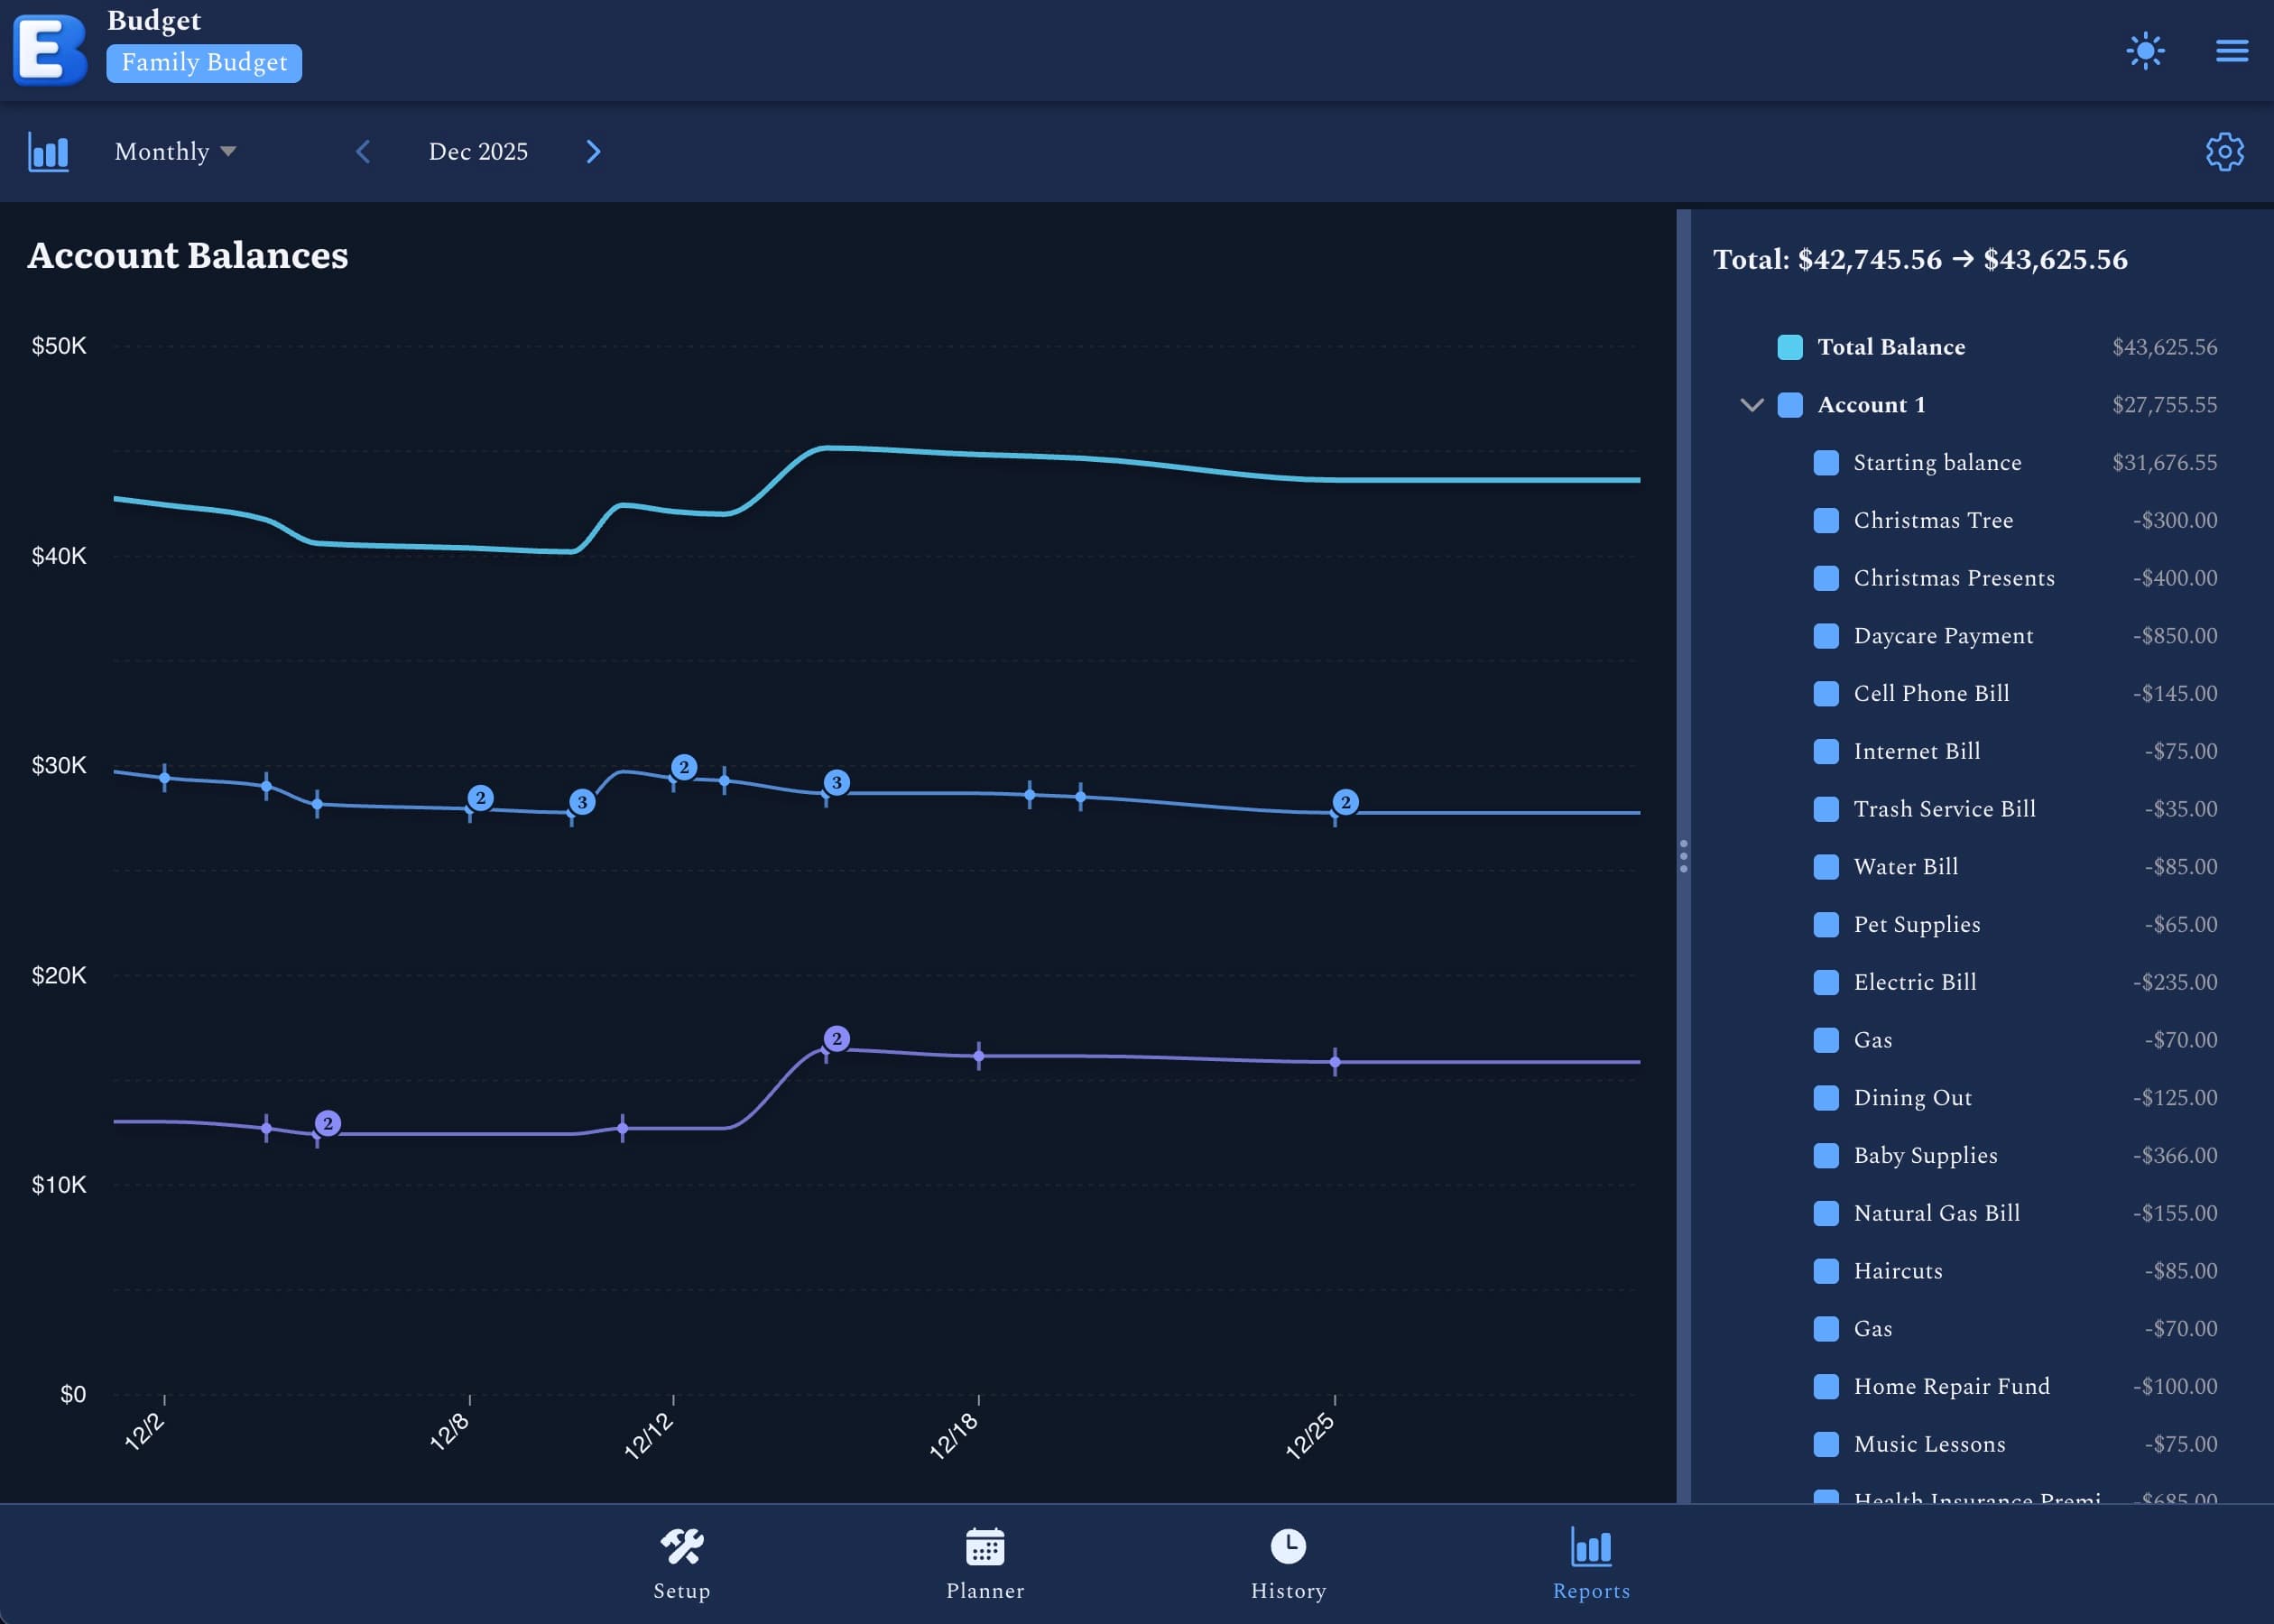Toggle Total Balance series checkbox

(x=1789, y=347)
